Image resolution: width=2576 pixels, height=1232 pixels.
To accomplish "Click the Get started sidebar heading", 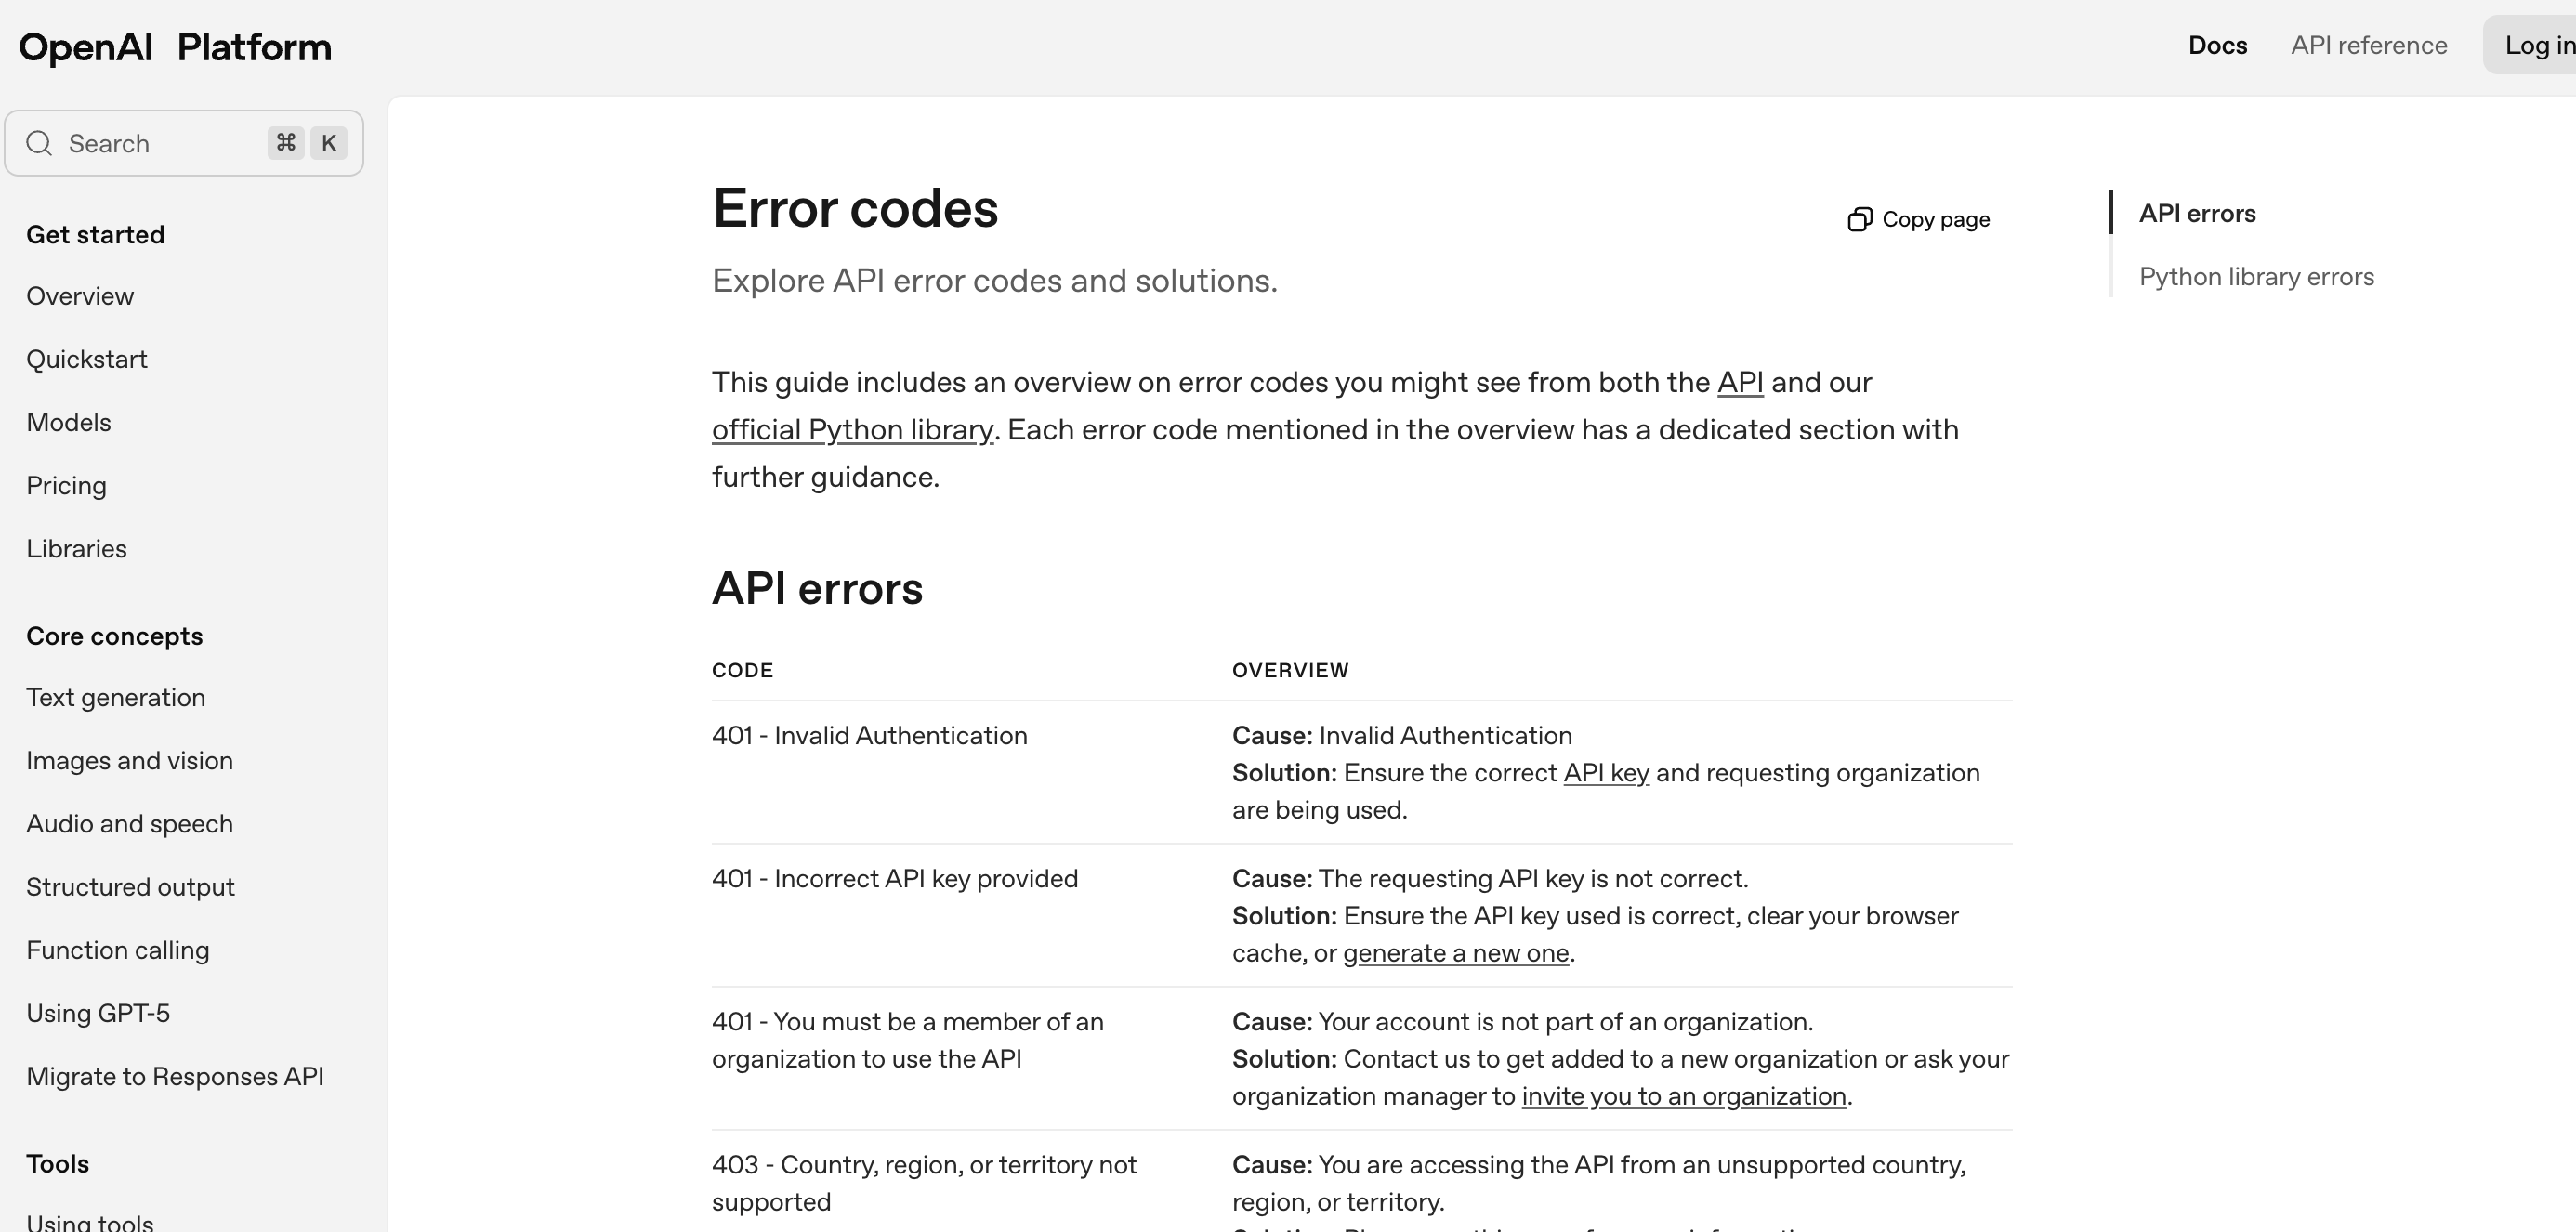I will (95, 234).
